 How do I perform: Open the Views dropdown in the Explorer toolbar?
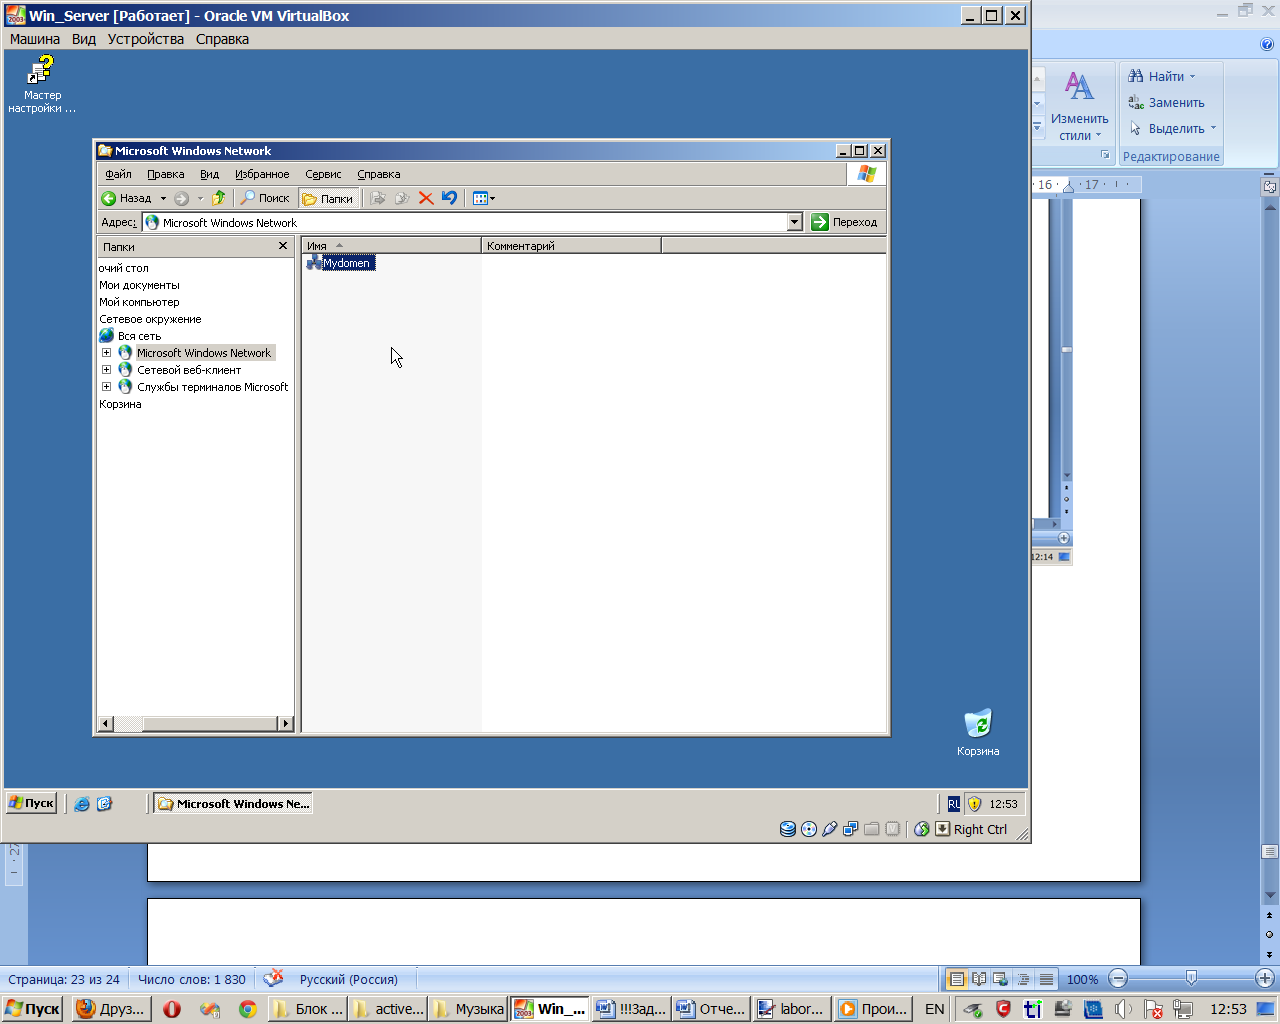(484, 198)
